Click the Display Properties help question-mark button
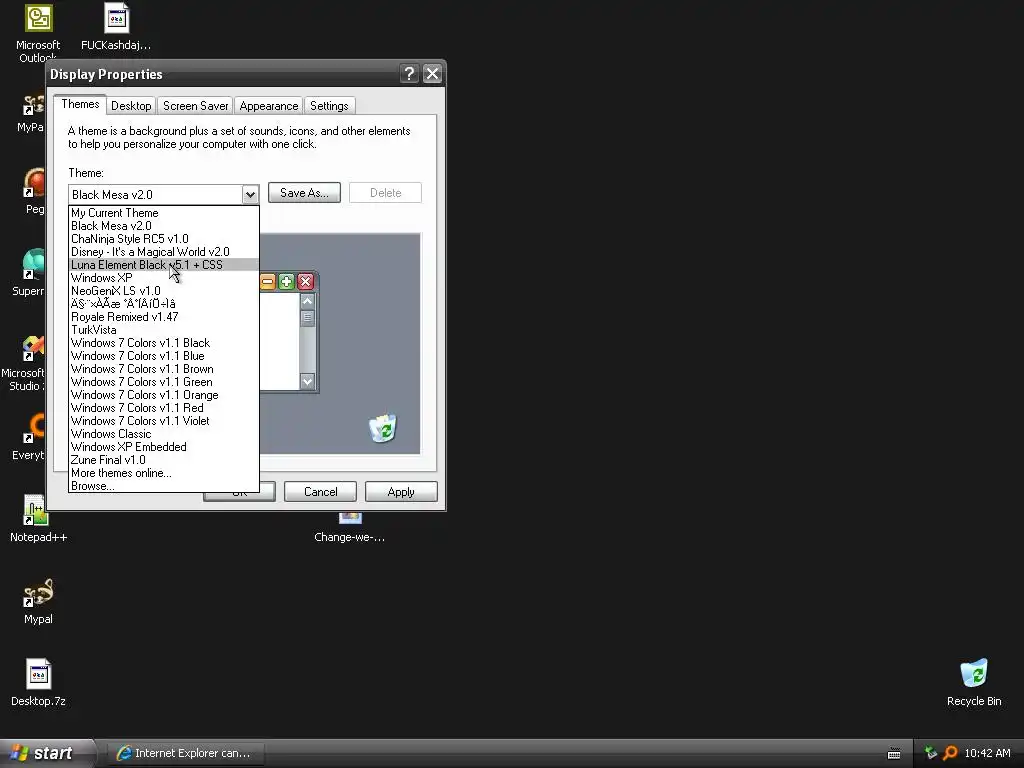The width and height of the screenshot is (1024, 768). [x=409, y=74]
